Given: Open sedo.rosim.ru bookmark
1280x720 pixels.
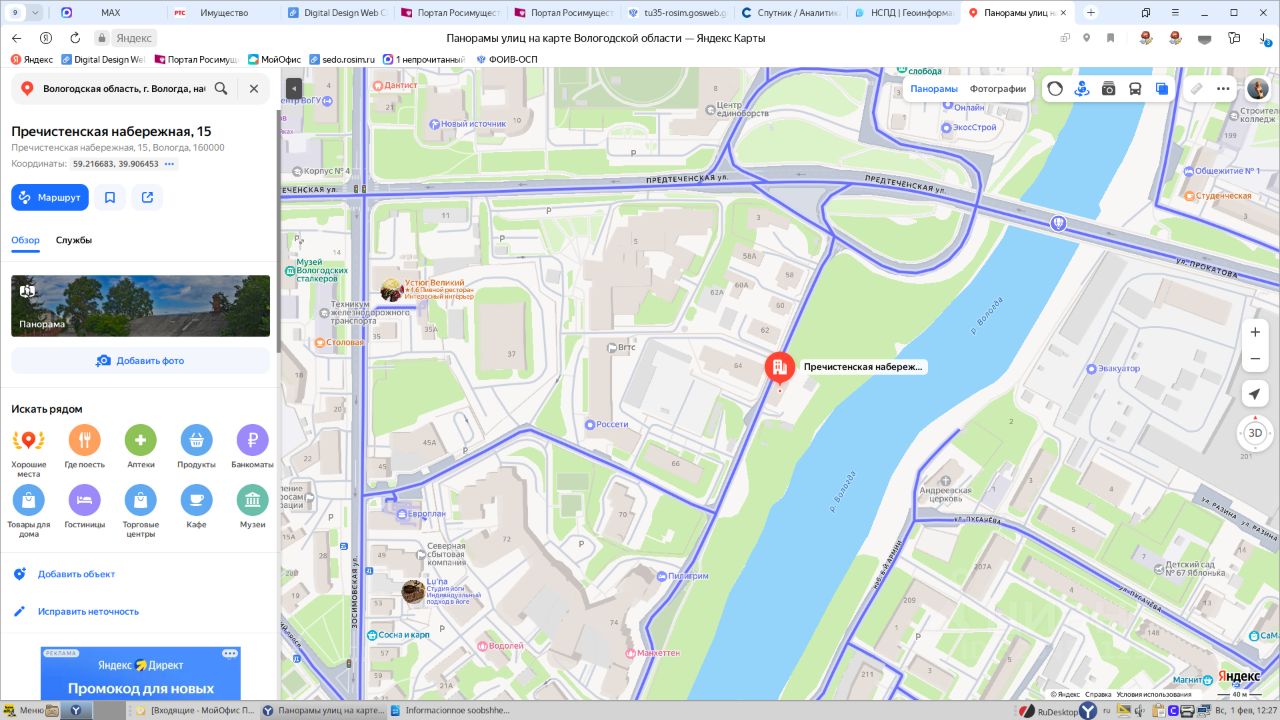Looking at the screenshot, I should pyautogui.click(x=342, y=59).
